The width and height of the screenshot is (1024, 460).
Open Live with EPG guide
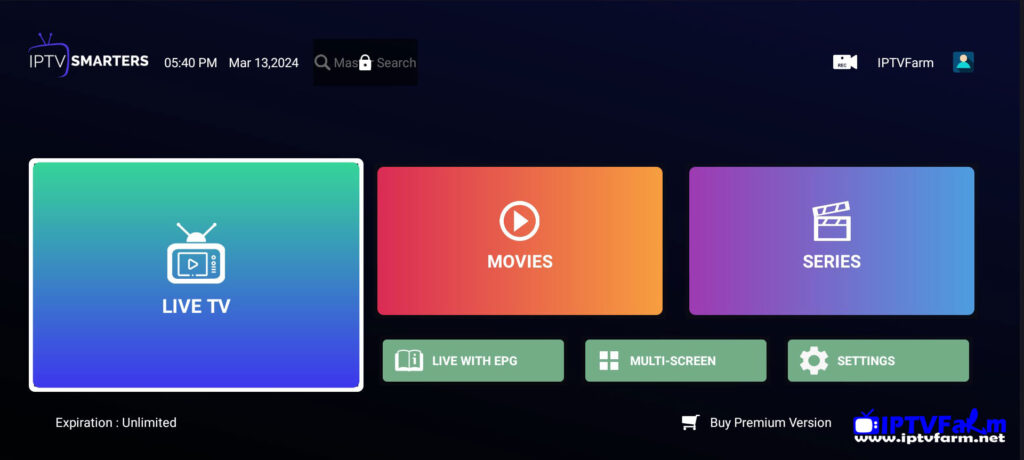(473, 361)
